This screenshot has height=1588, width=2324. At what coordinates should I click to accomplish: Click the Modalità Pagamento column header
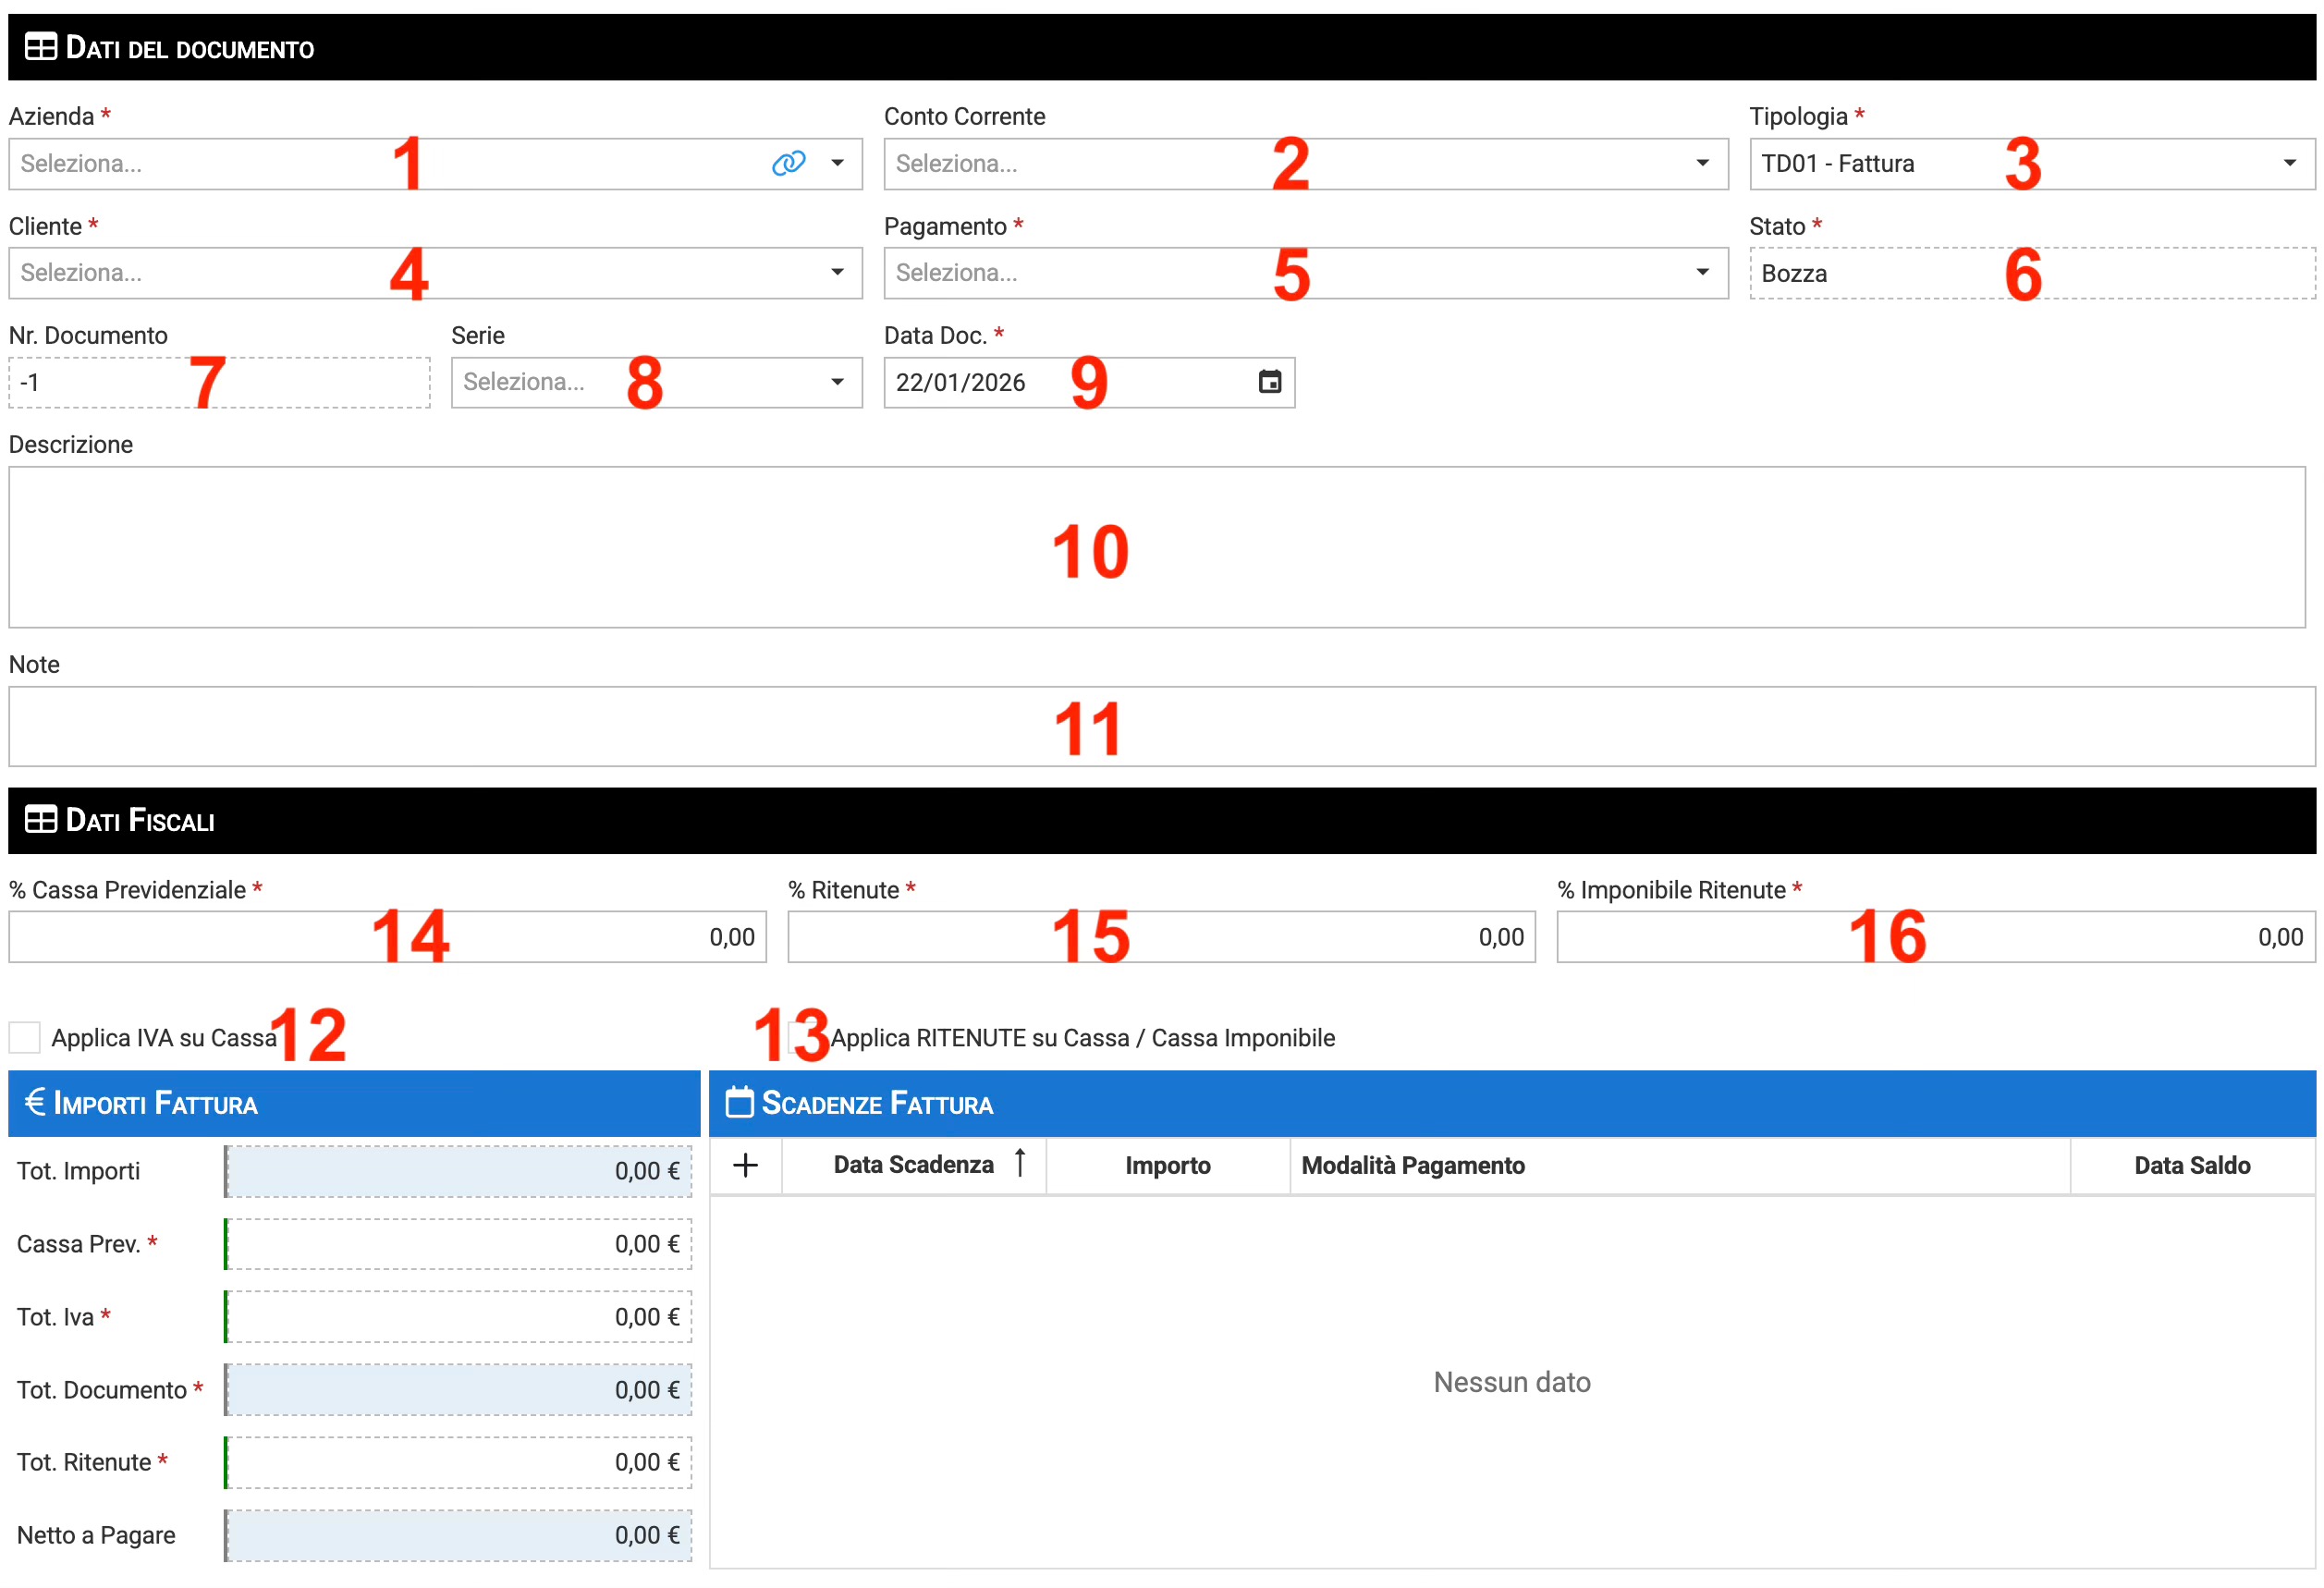pyautogui.click(x=1412, y=1165)
